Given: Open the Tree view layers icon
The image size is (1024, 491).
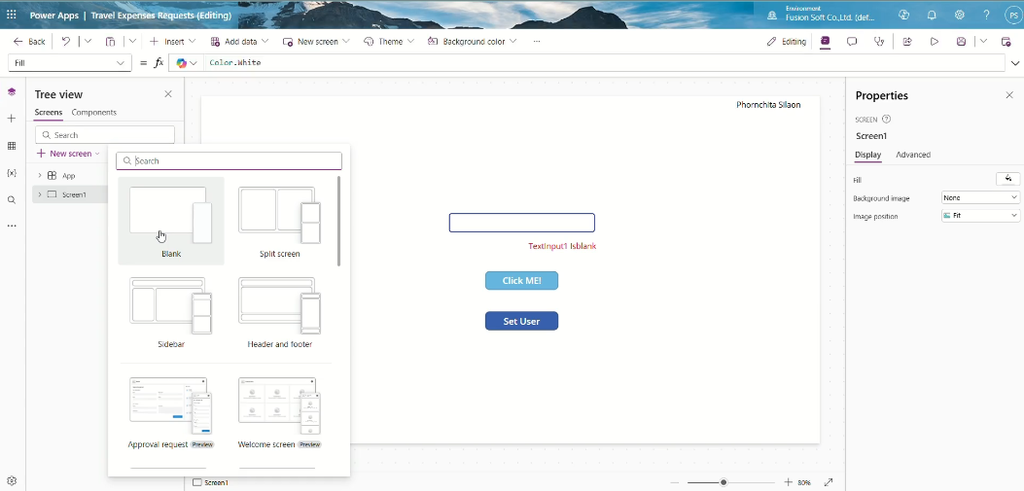Looking at the screenshot, I should tap(11, 92).
